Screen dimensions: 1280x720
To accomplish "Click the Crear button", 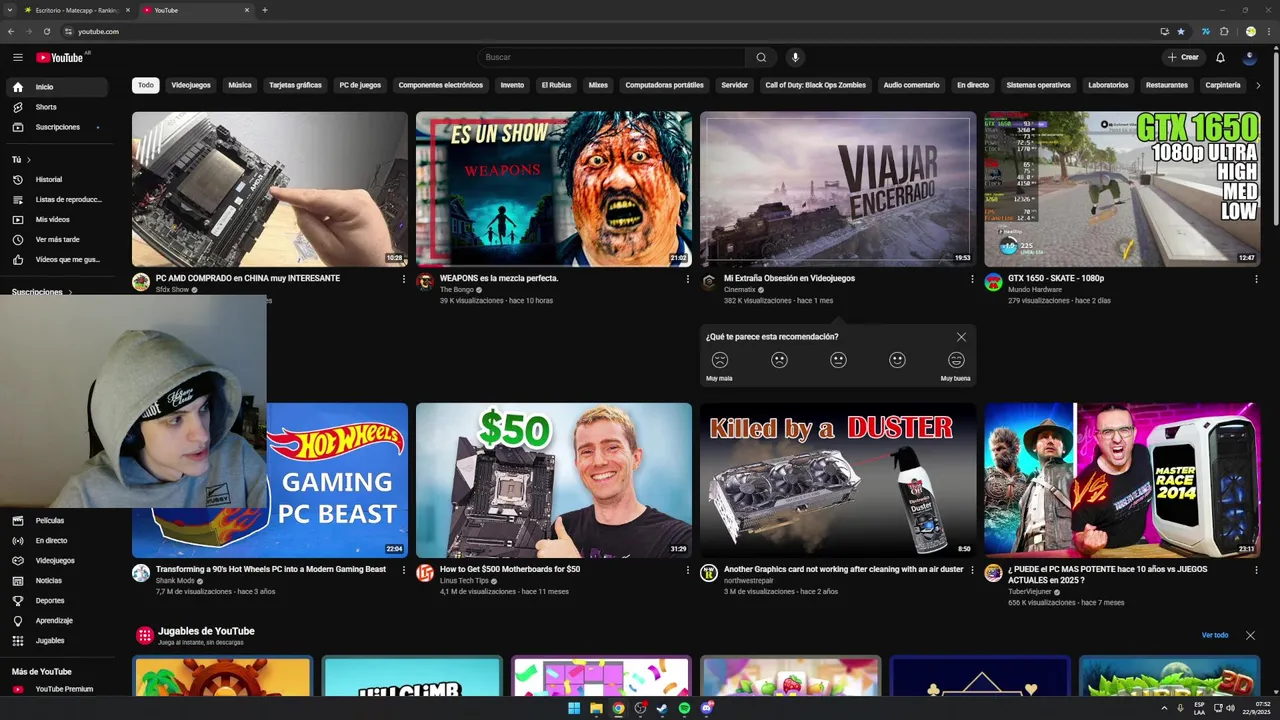I will tap(1183, 57).
